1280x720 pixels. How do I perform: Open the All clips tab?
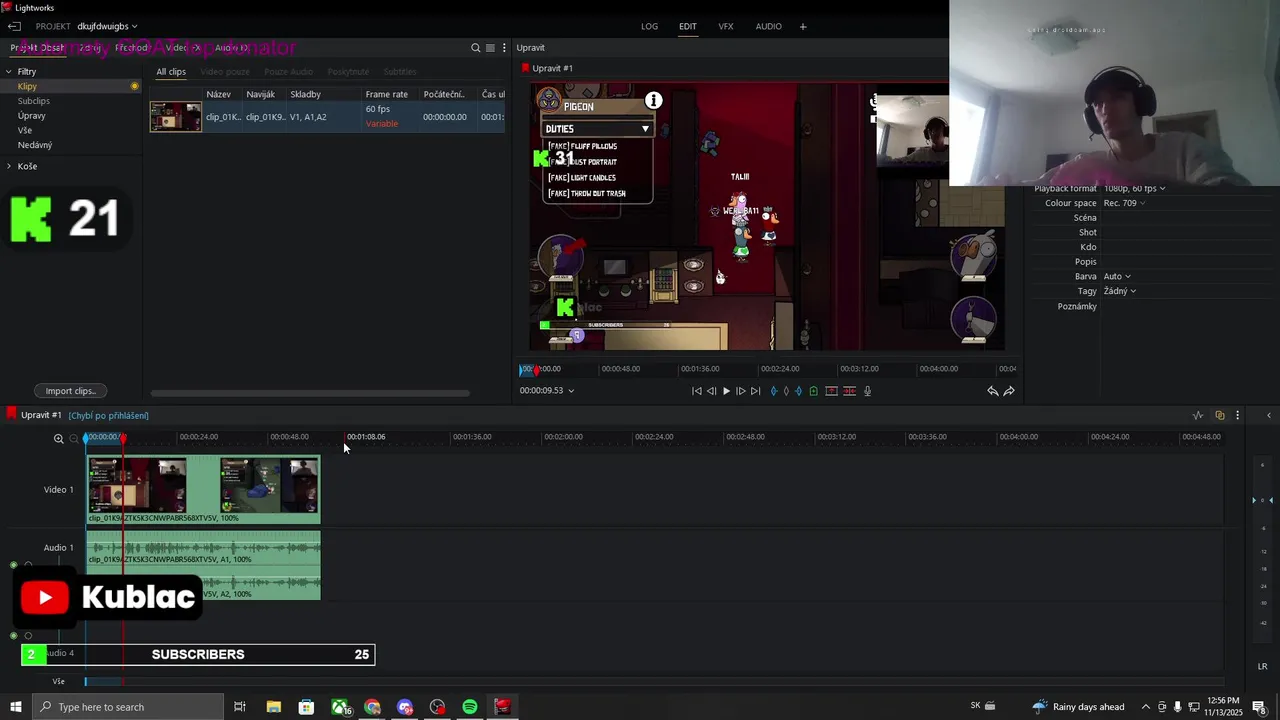click(x=171, y=72)
